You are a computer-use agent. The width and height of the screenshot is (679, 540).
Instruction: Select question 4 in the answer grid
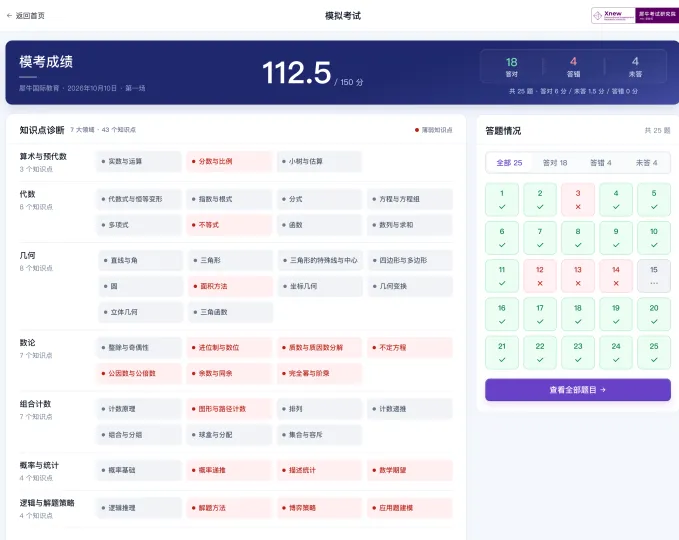pos(616,200)
